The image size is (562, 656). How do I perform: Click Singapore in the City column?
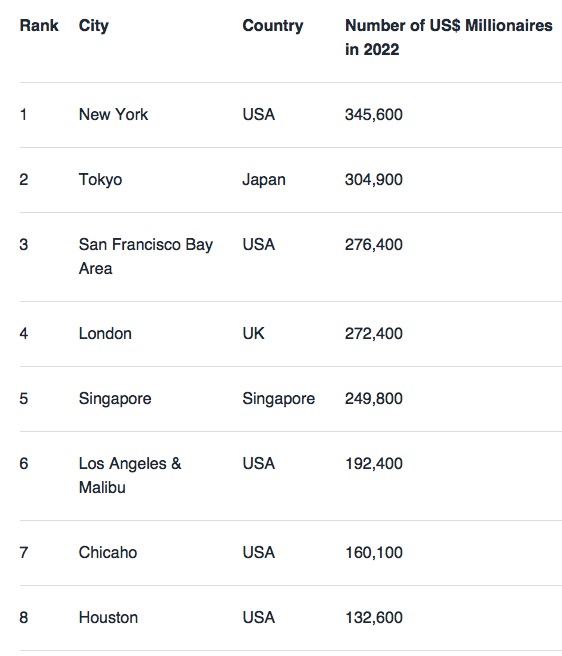115,399
